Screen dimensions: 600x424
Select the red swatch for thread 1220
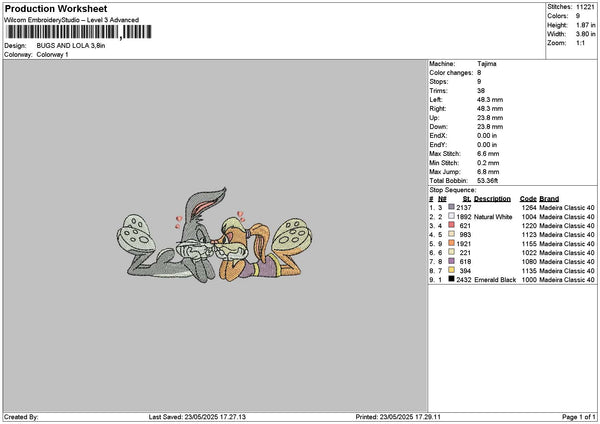(x=452, y=225)
